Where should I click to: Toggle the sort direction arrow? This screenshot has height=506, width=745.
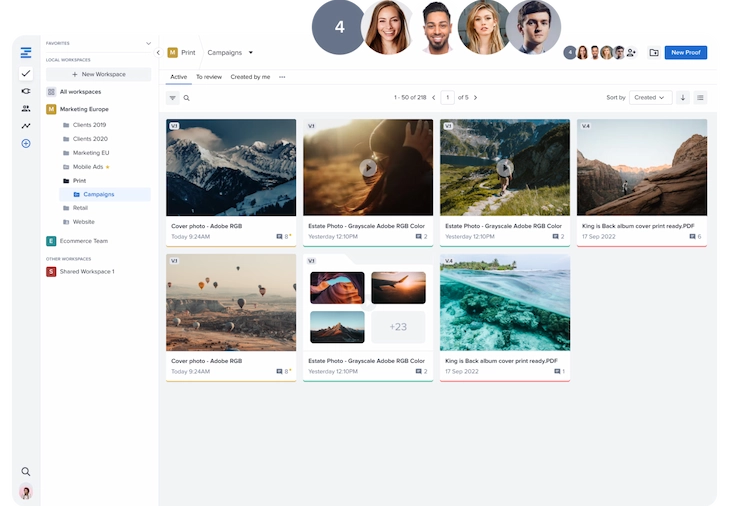tap(683, 97)
